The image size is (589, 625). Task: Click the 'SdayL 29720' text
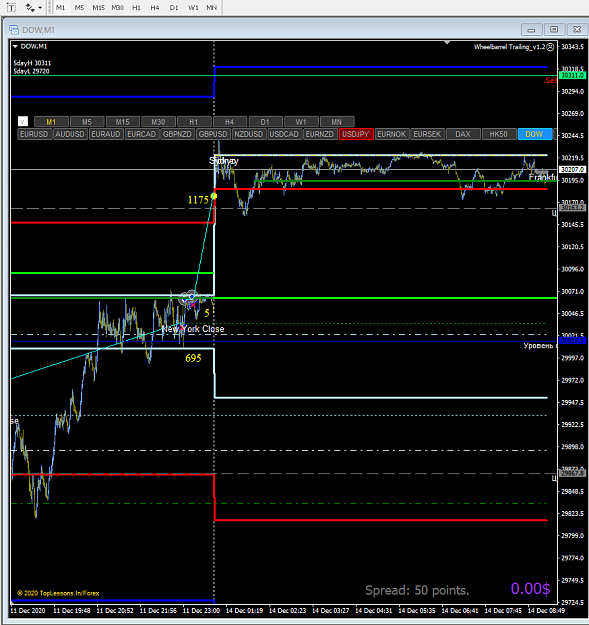click(31, 71)
